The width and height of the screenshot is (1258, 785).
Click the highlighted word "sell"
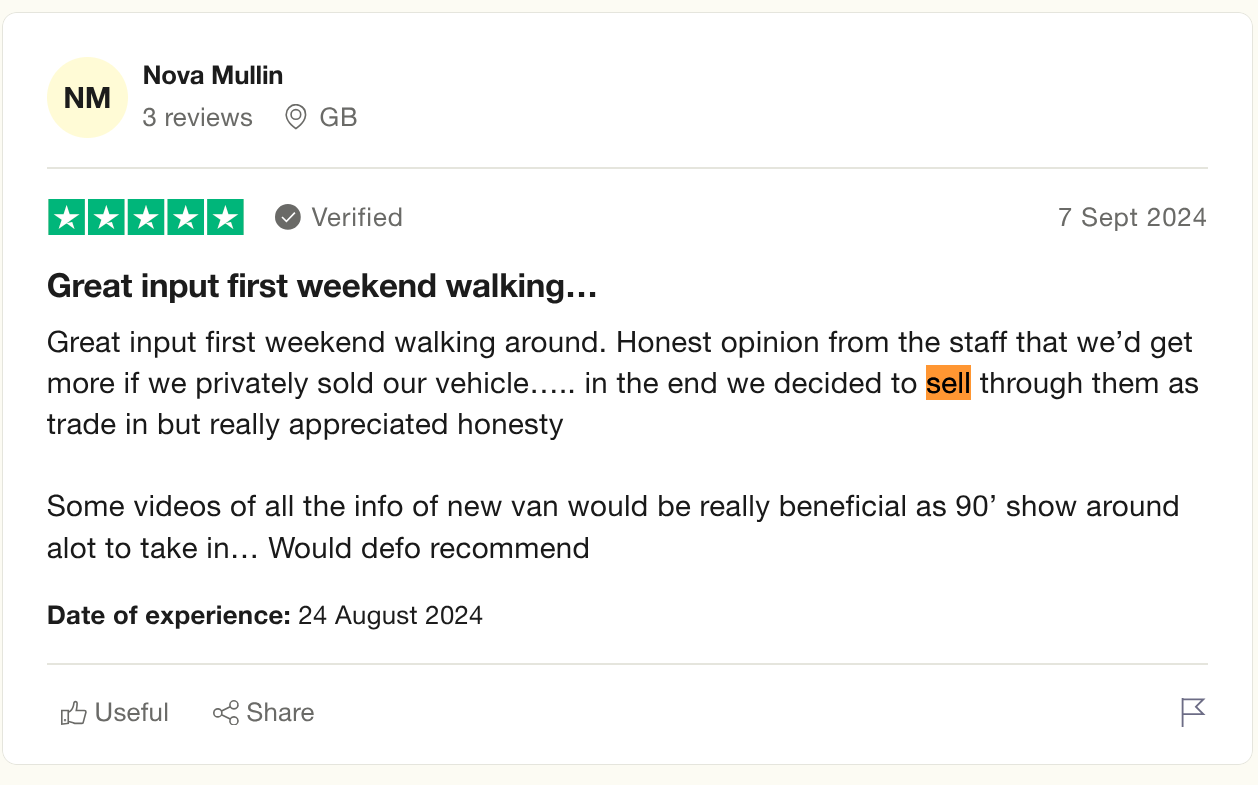948,383
